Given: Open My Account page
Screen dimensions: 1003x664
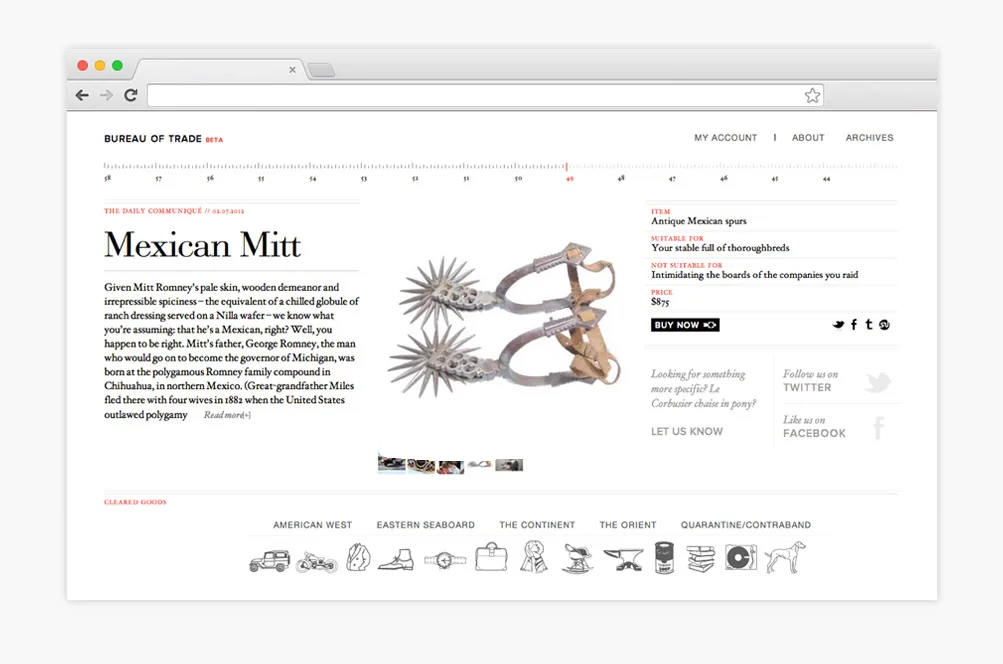Looking at the screenshot, I should click(x=726, y=138).
